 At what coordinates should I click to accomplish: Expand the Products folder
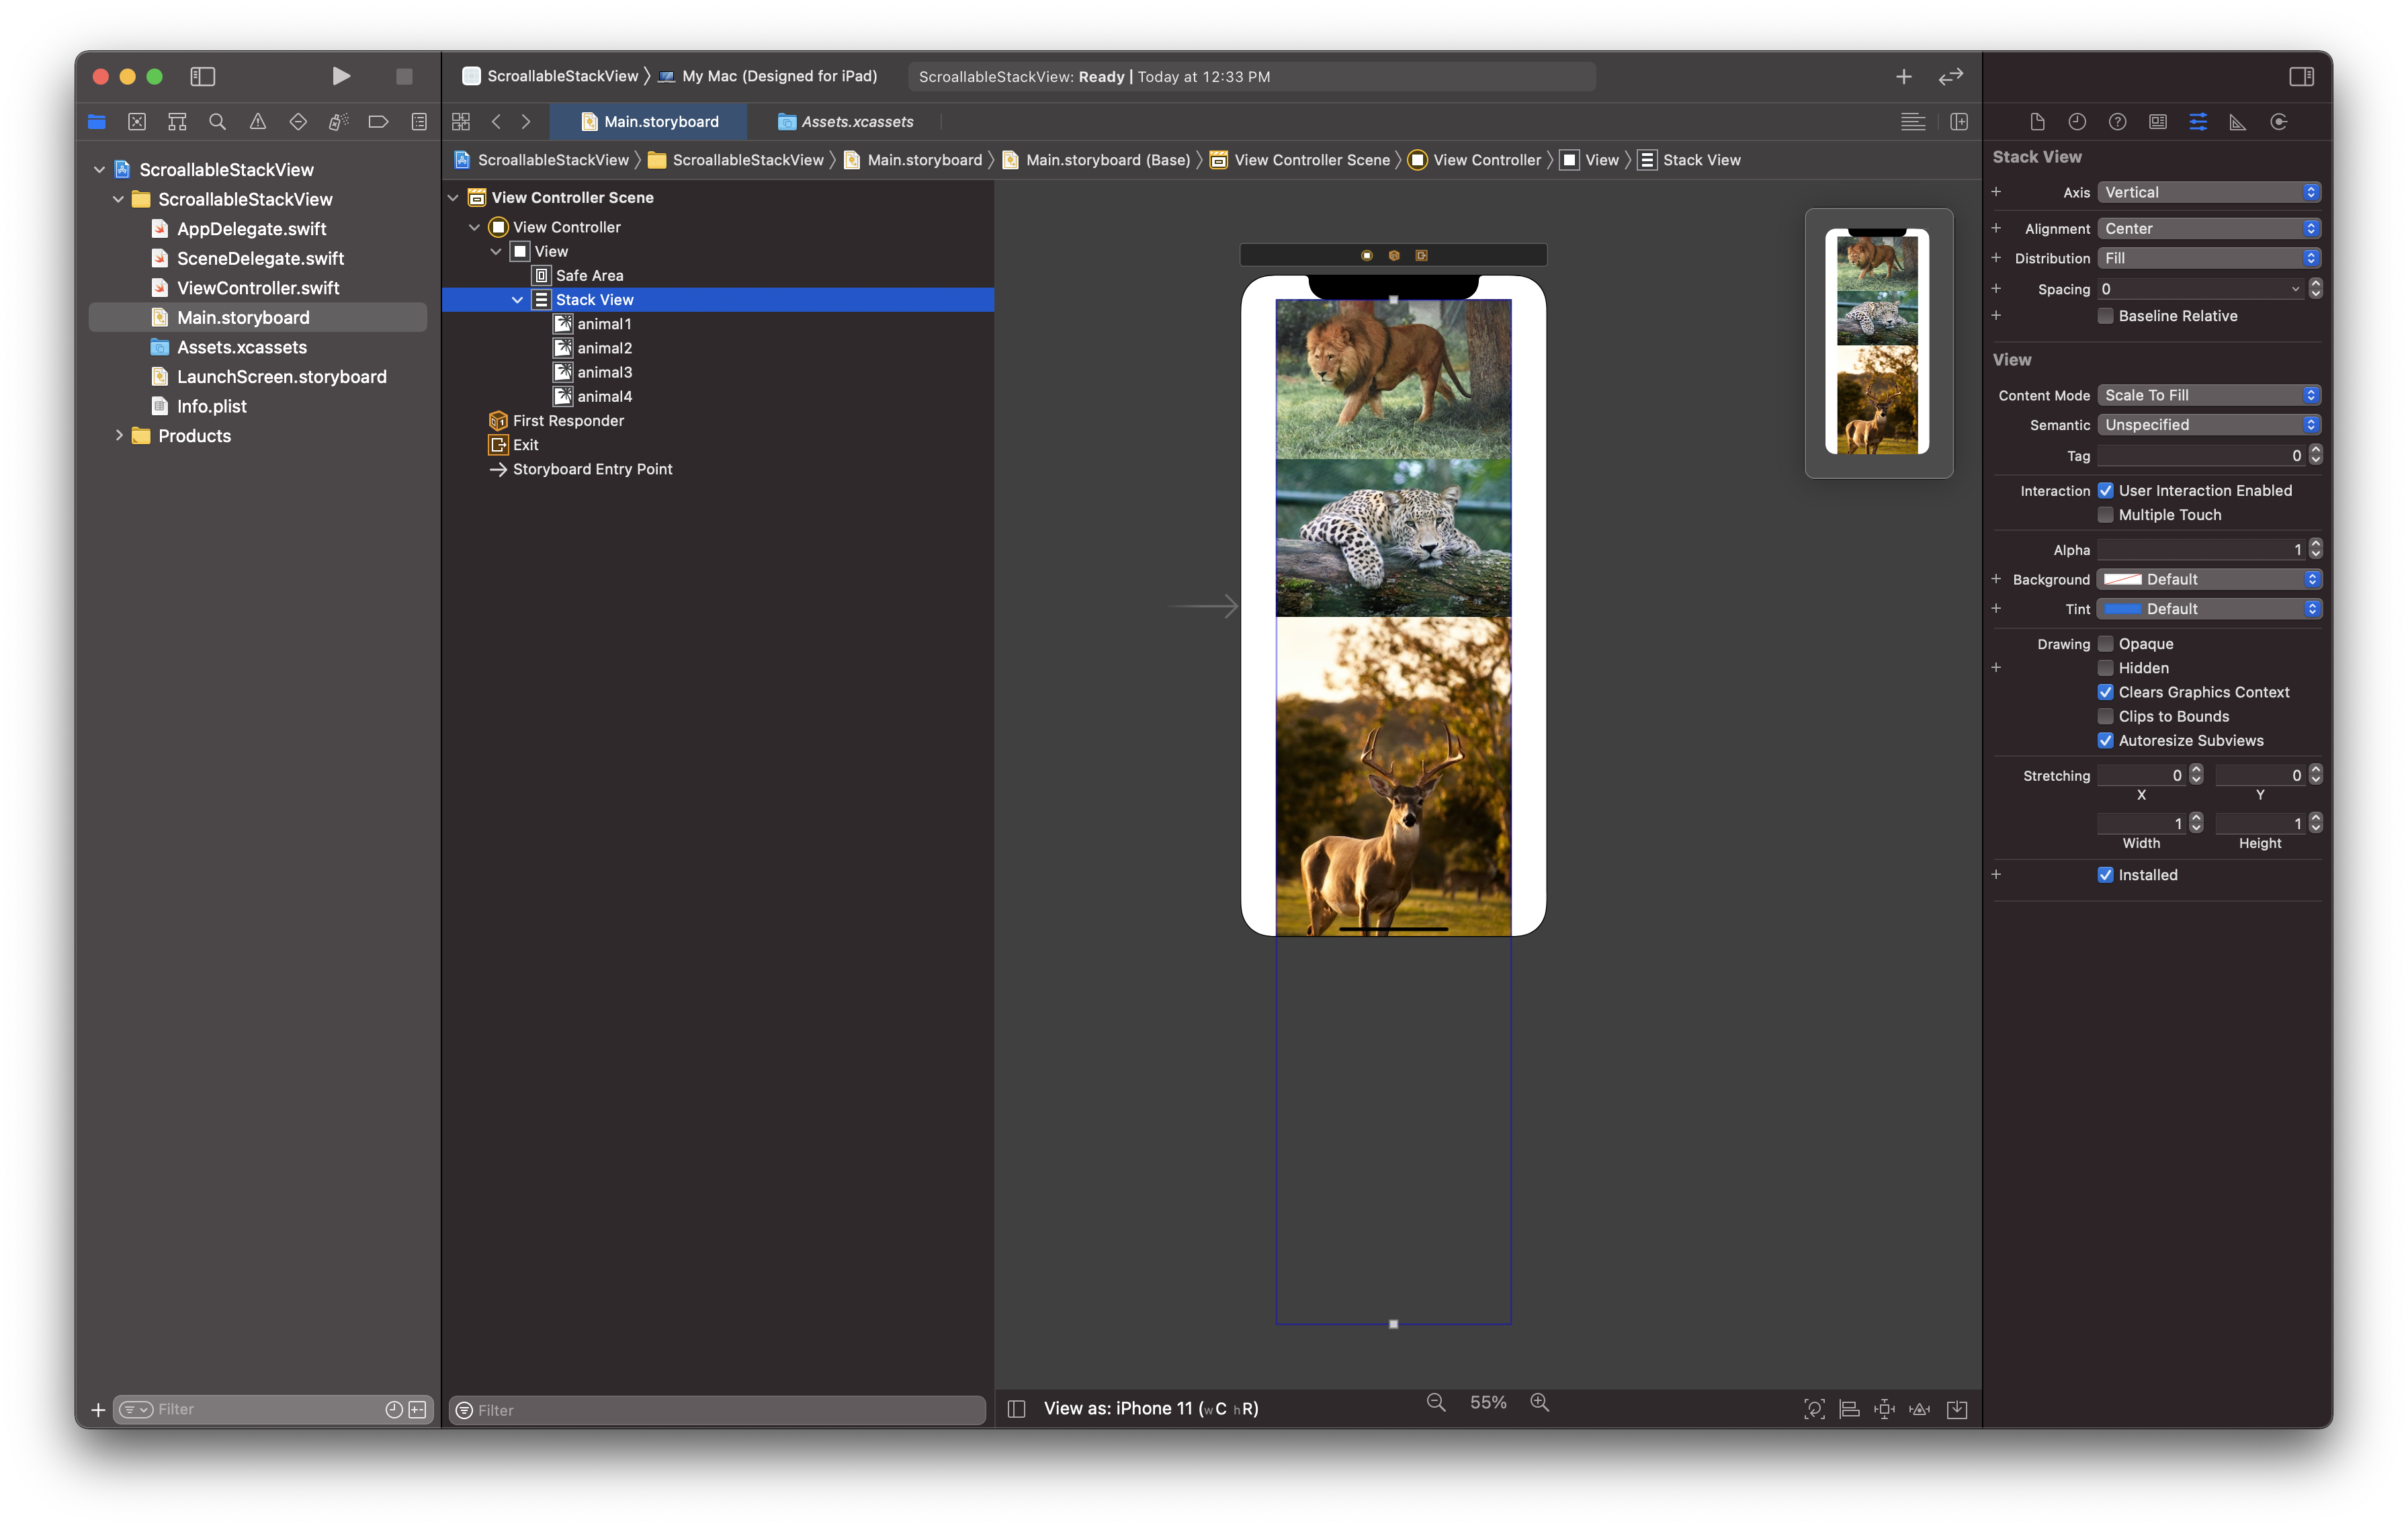(x=119, y=435)
